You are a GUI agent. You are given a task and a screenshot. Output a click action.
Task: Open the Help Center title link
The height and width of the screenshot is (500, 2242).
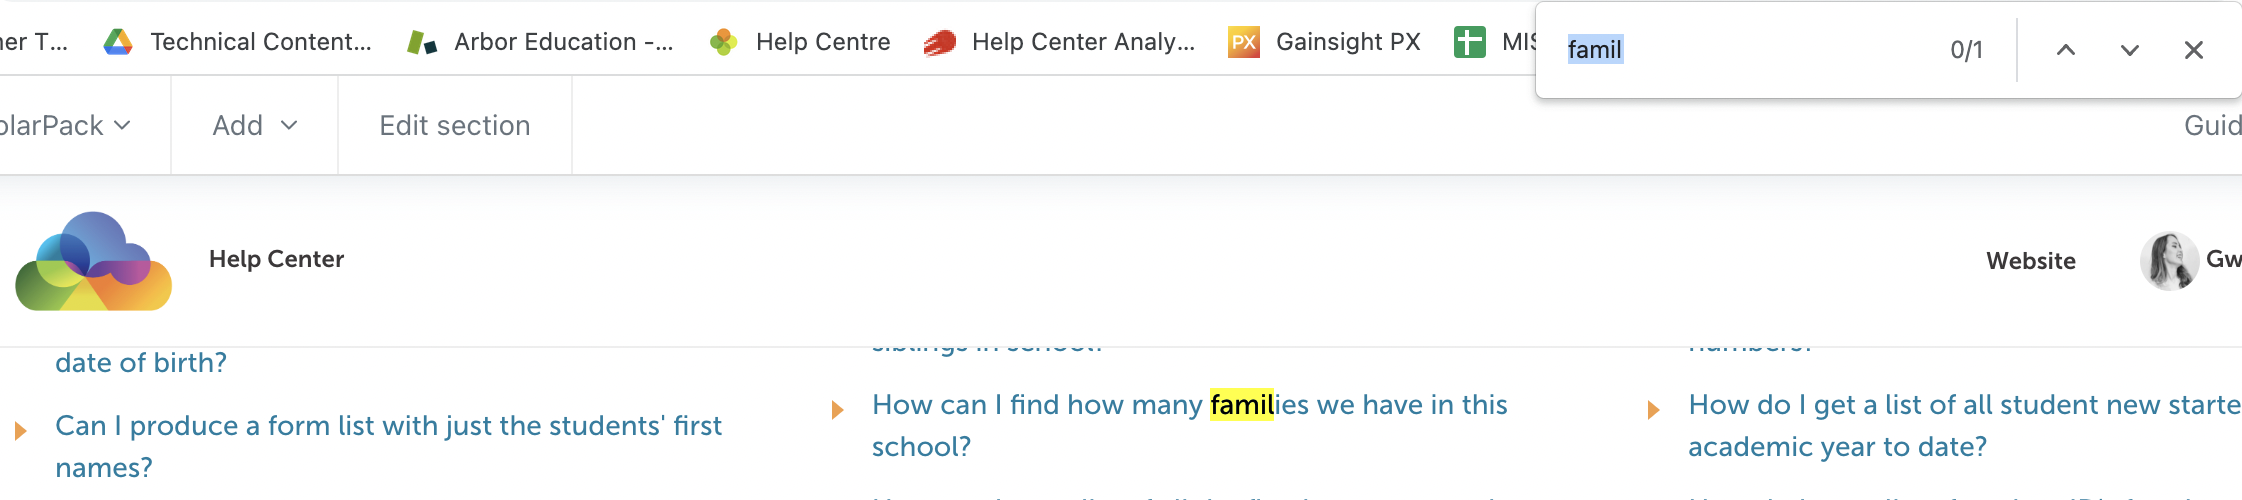click(276, 259)
